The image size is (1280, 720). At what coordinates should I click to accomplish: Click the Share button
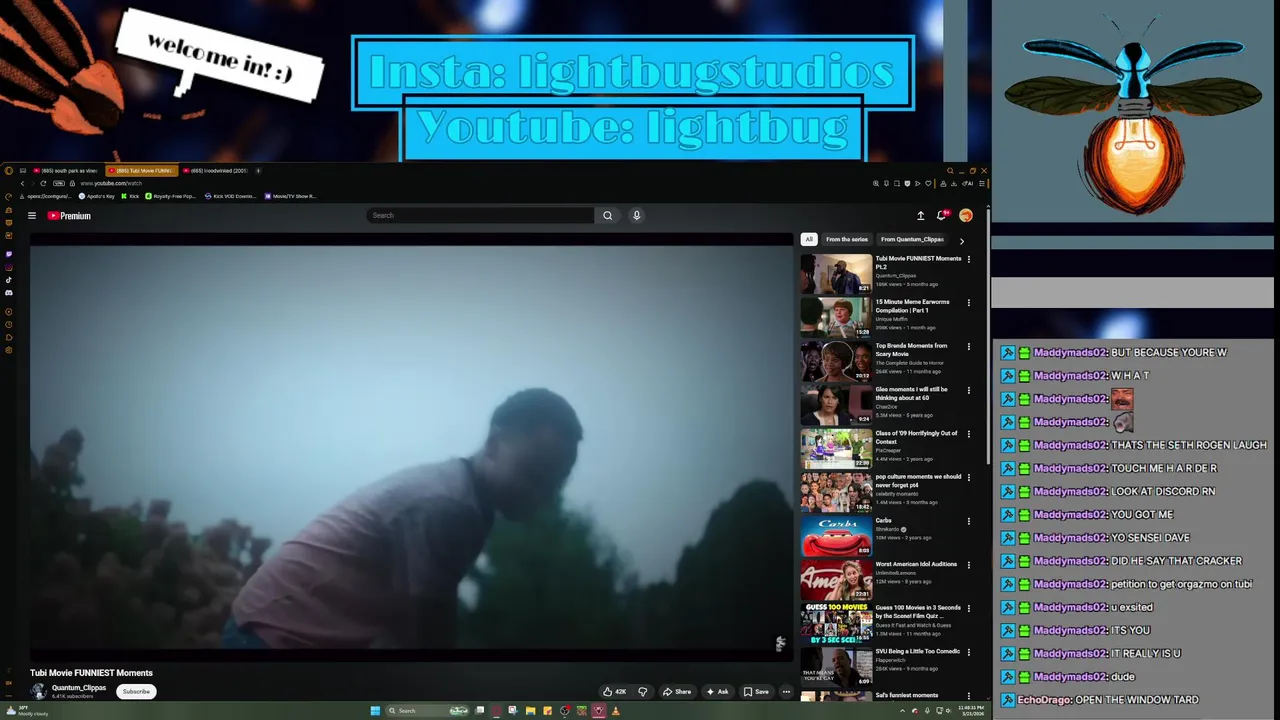point(677,691)
